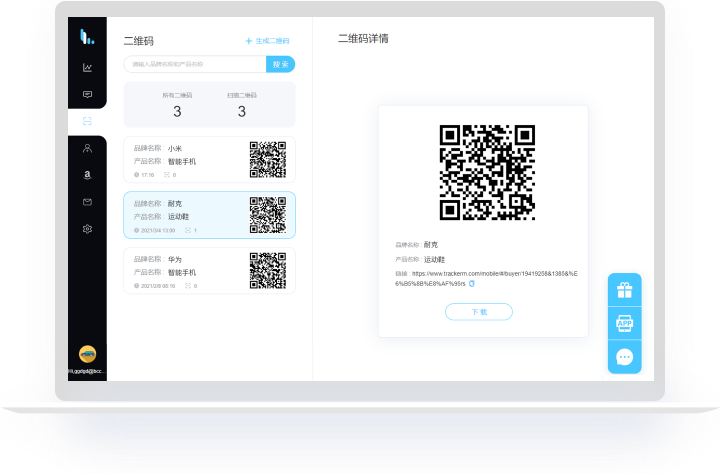Click the APP floating button

625,323
